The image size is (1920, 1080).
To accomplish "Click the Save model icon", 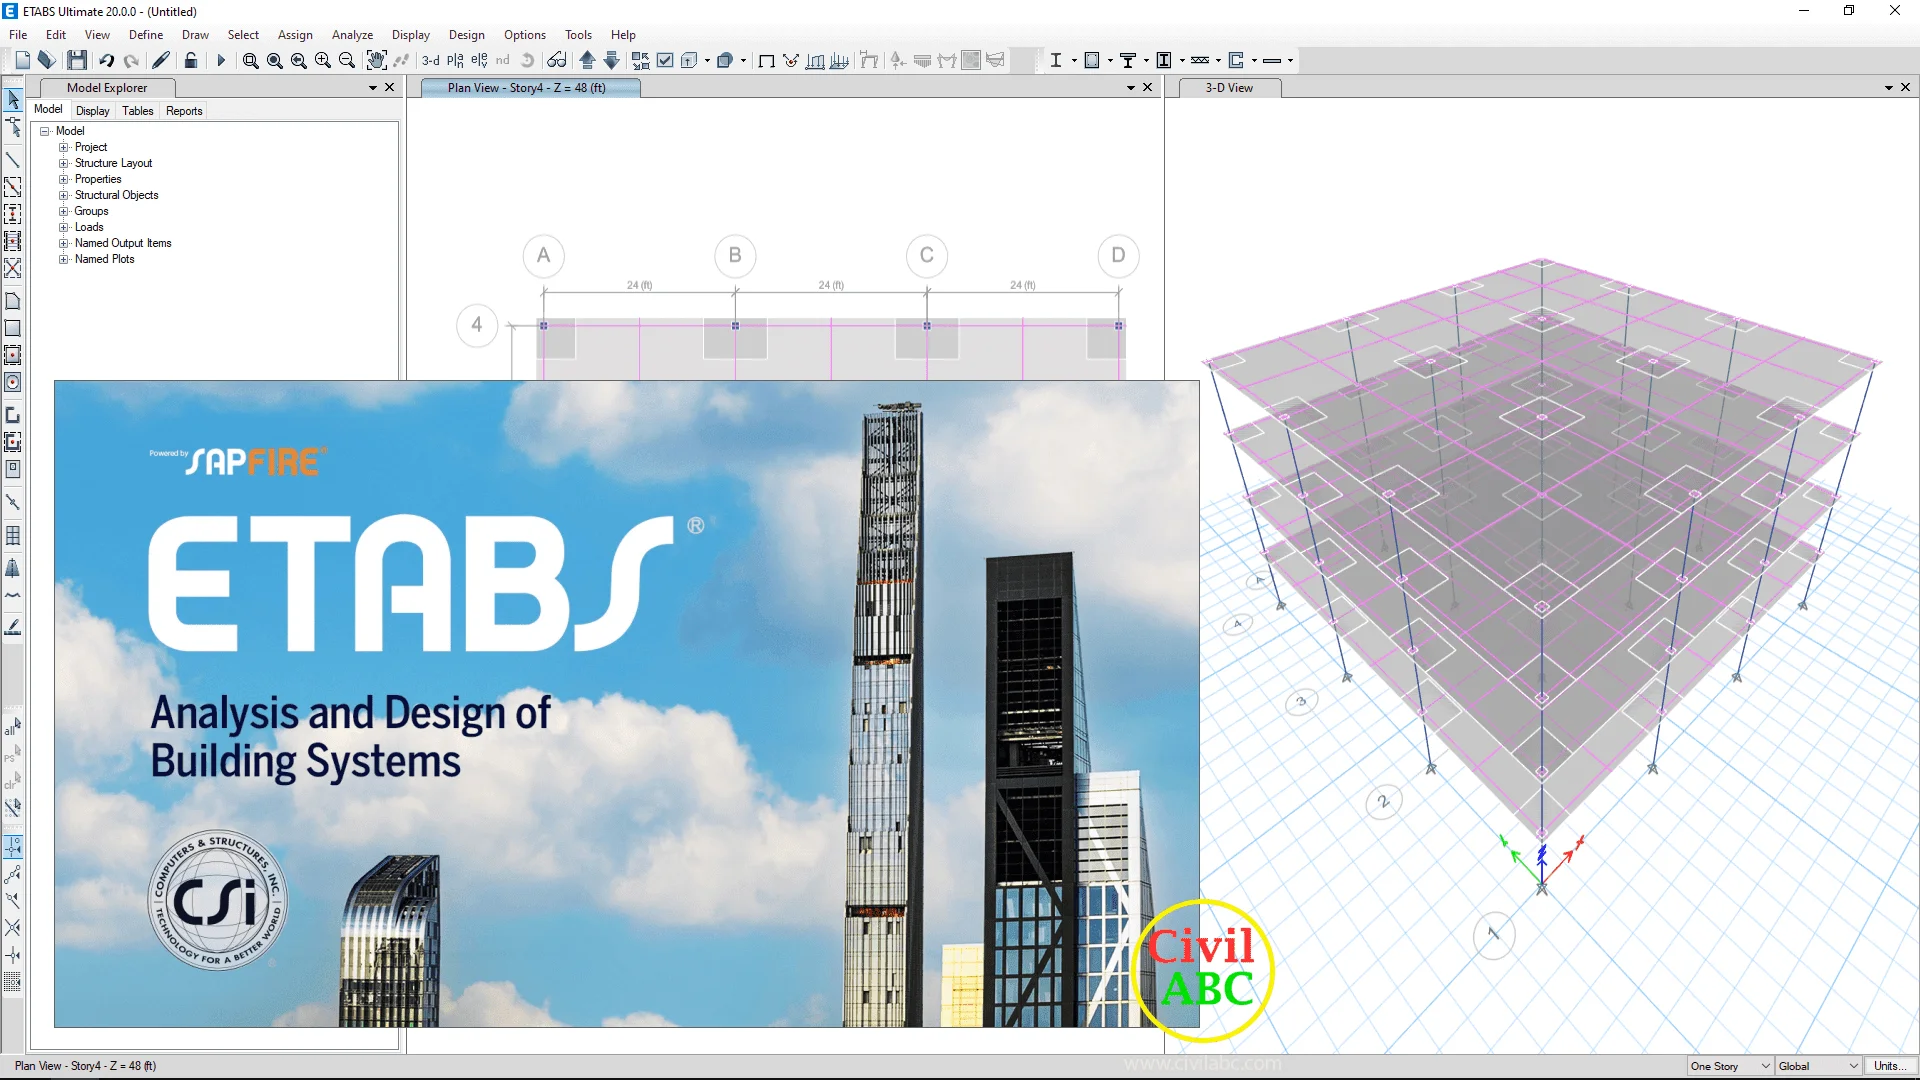I will point(77,60).
